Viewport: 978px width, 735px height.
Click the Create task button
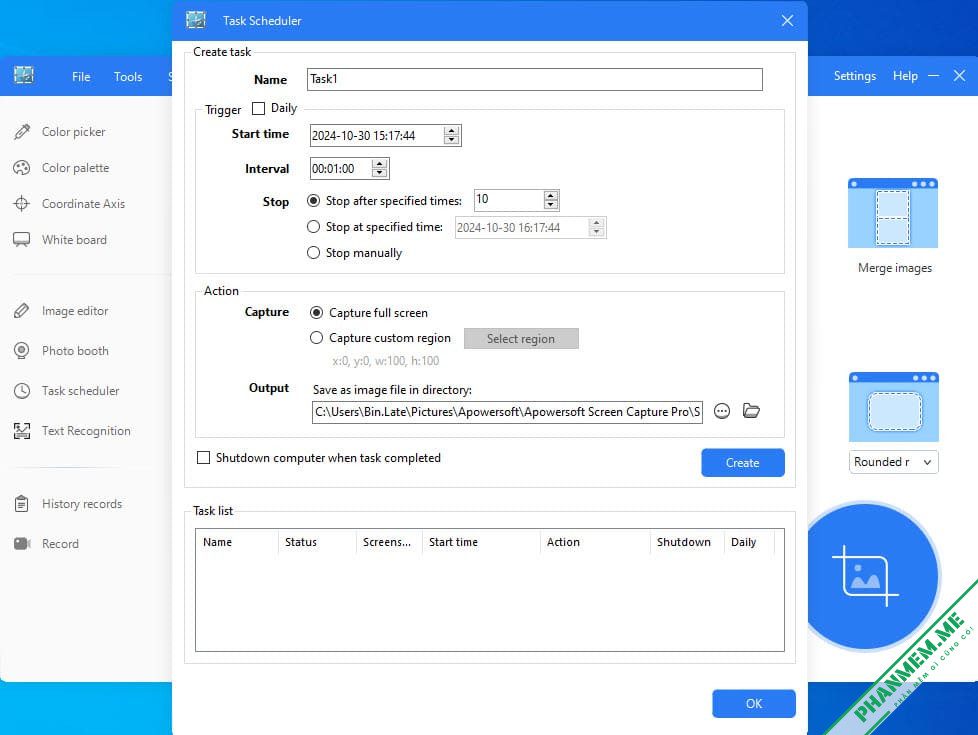742,463
